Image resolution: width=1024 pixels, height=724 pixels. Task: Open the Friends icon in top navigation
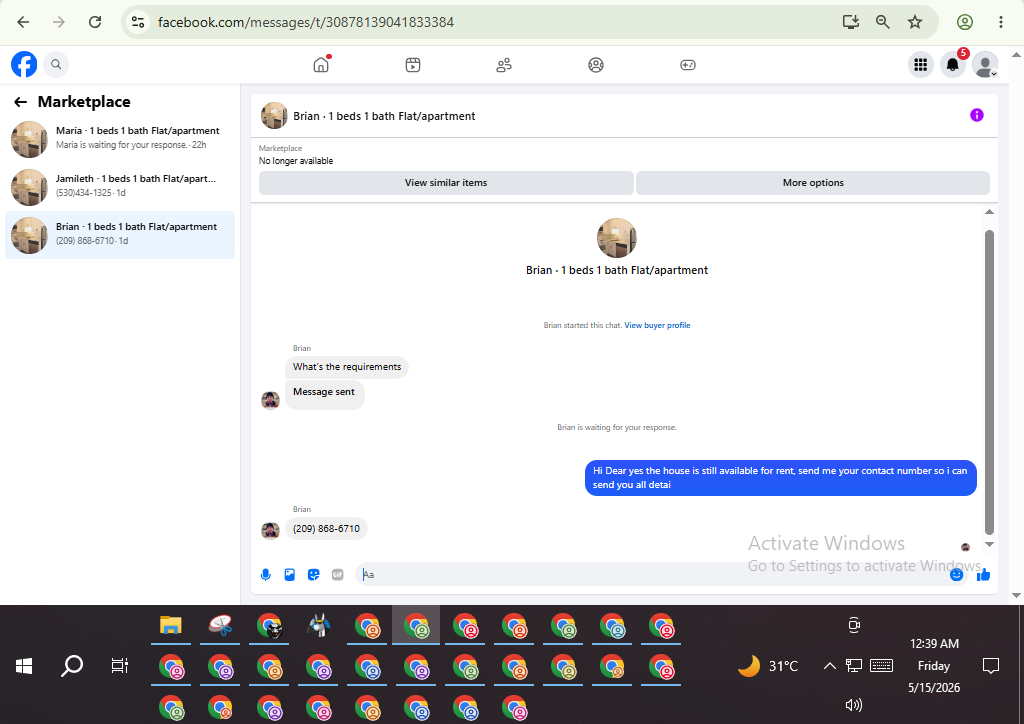coord(504,65)
